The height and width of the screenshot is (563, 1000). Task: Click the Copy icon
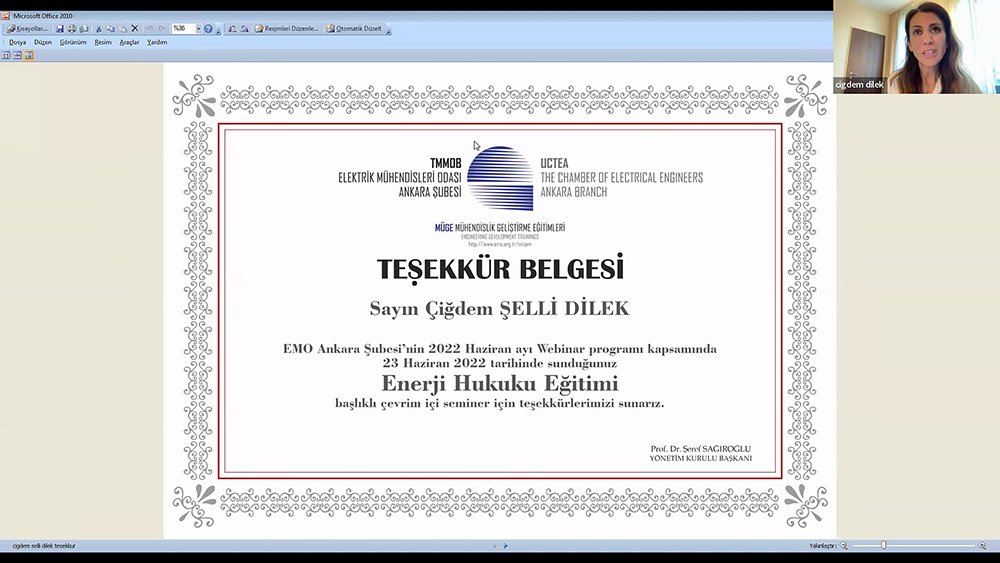111,29
